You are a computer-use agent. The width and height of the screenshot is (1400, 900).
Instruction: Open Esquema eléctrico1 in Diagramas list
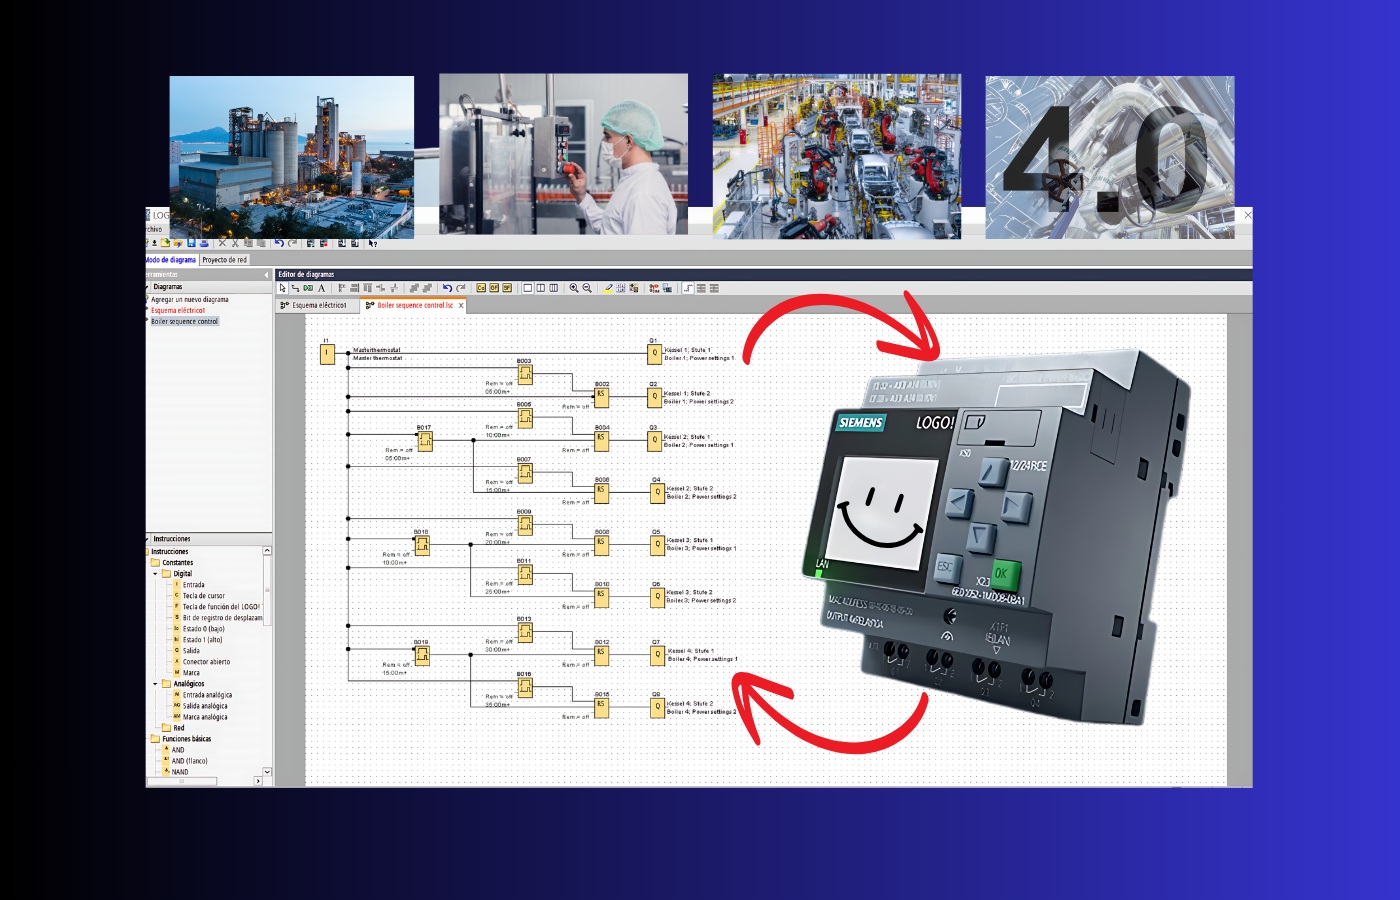178,310
